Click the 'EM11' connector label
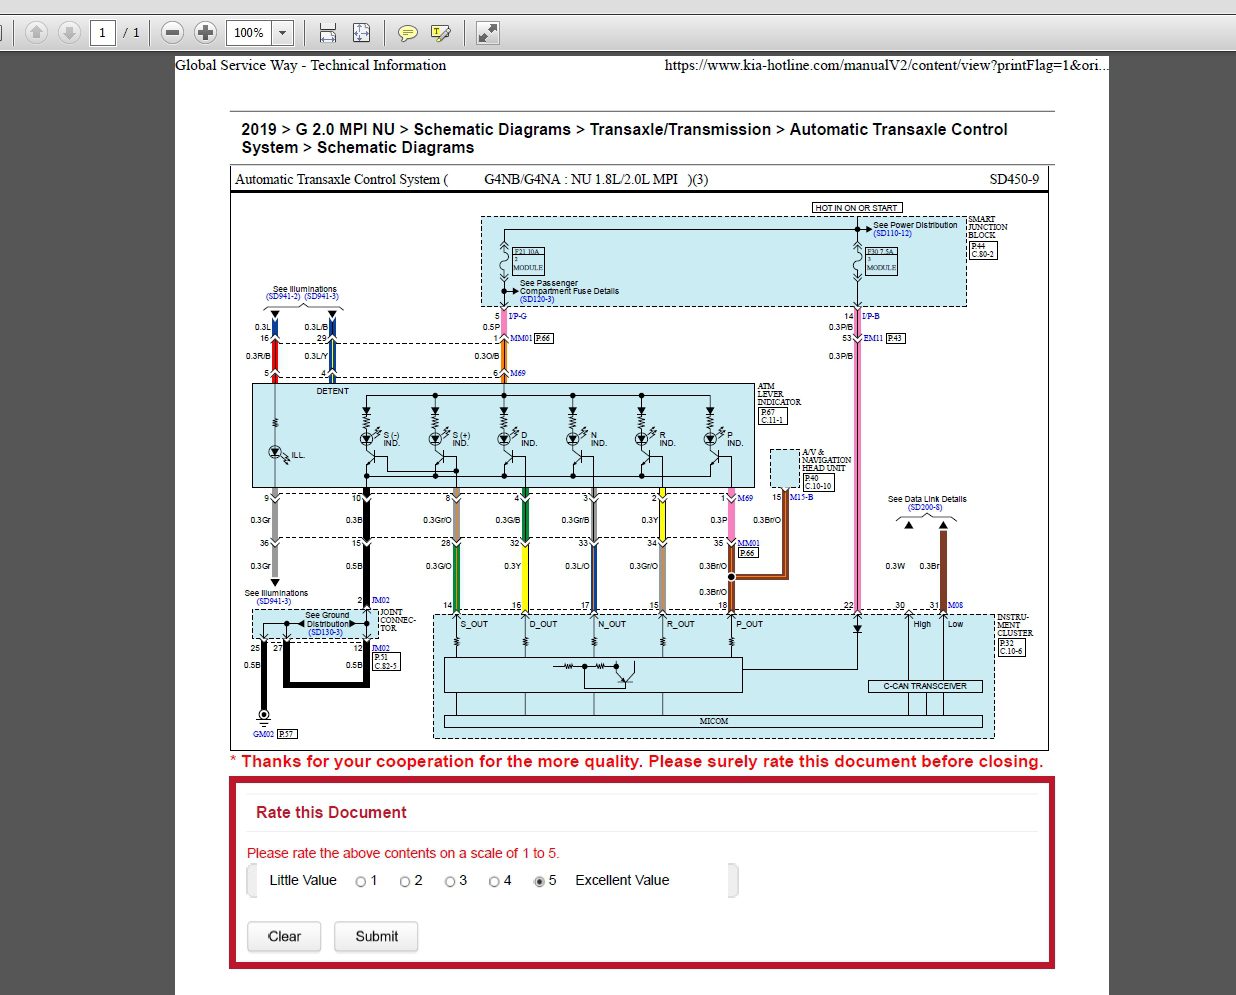The width and height of the screenshot is (1236, 995). [873, 338]
